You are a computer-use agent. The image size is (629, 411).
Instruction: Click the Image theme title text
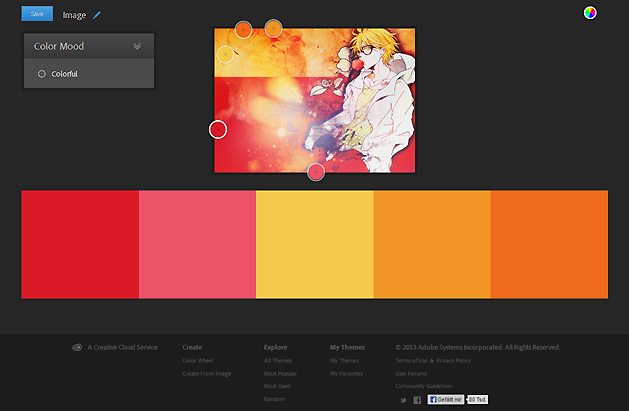(74, 15)
